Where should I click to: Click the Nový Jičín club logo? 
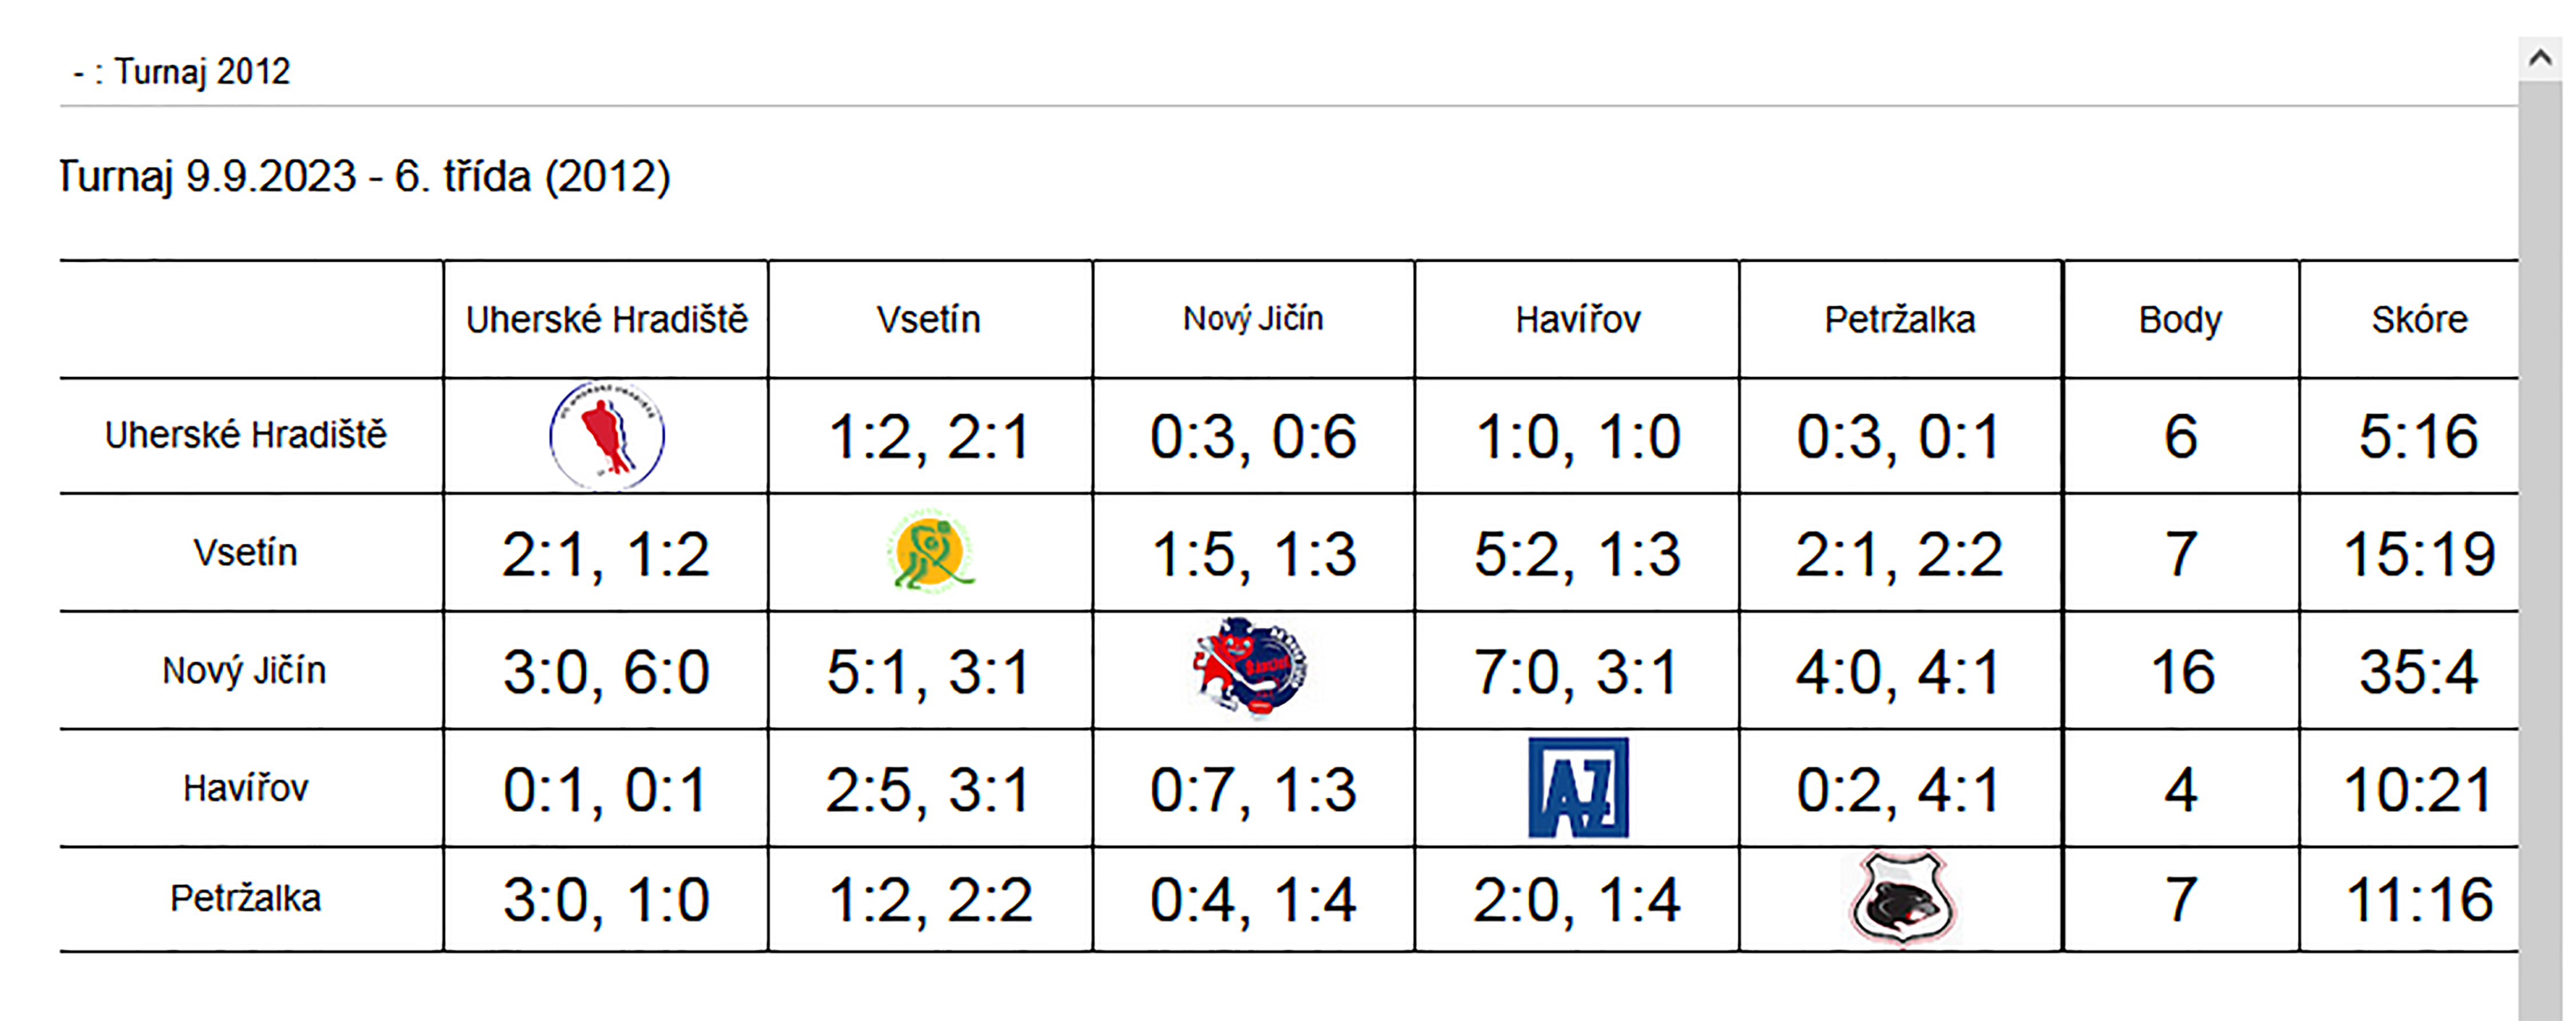(x=1252, y=668)
